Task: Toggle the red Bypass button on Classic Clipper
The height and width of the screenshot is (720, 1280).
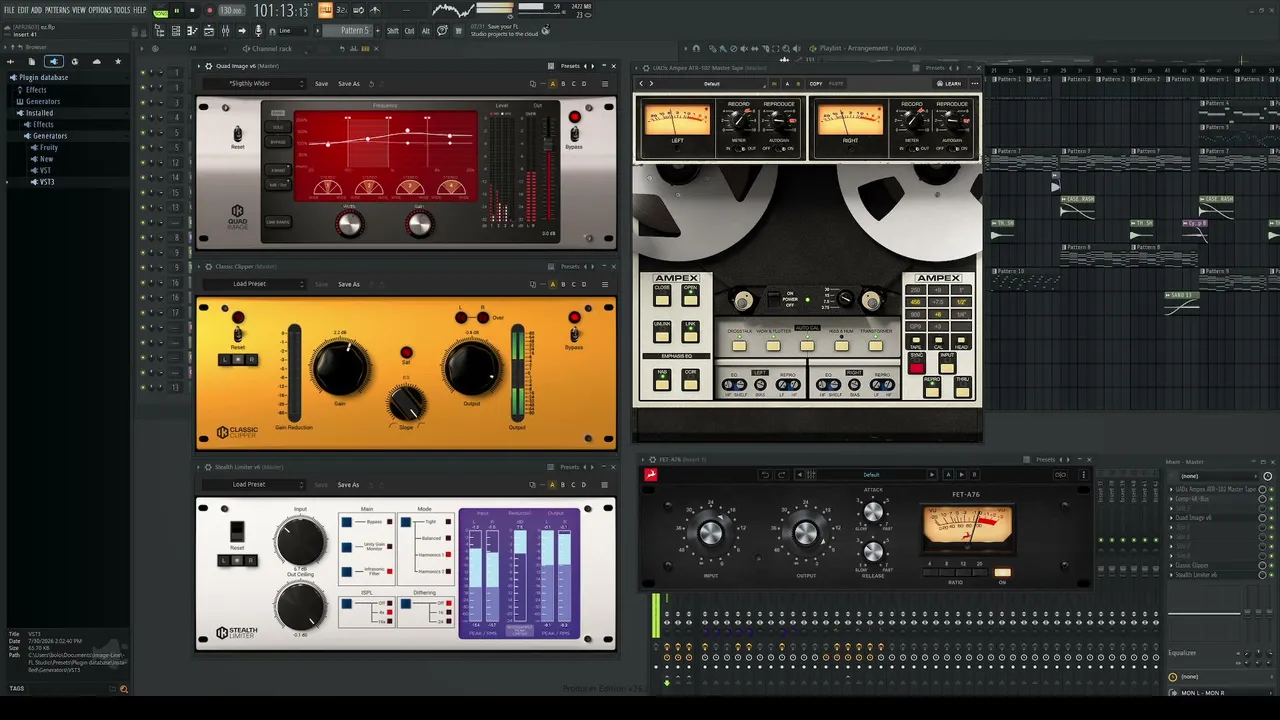Action: click(574, 318)
